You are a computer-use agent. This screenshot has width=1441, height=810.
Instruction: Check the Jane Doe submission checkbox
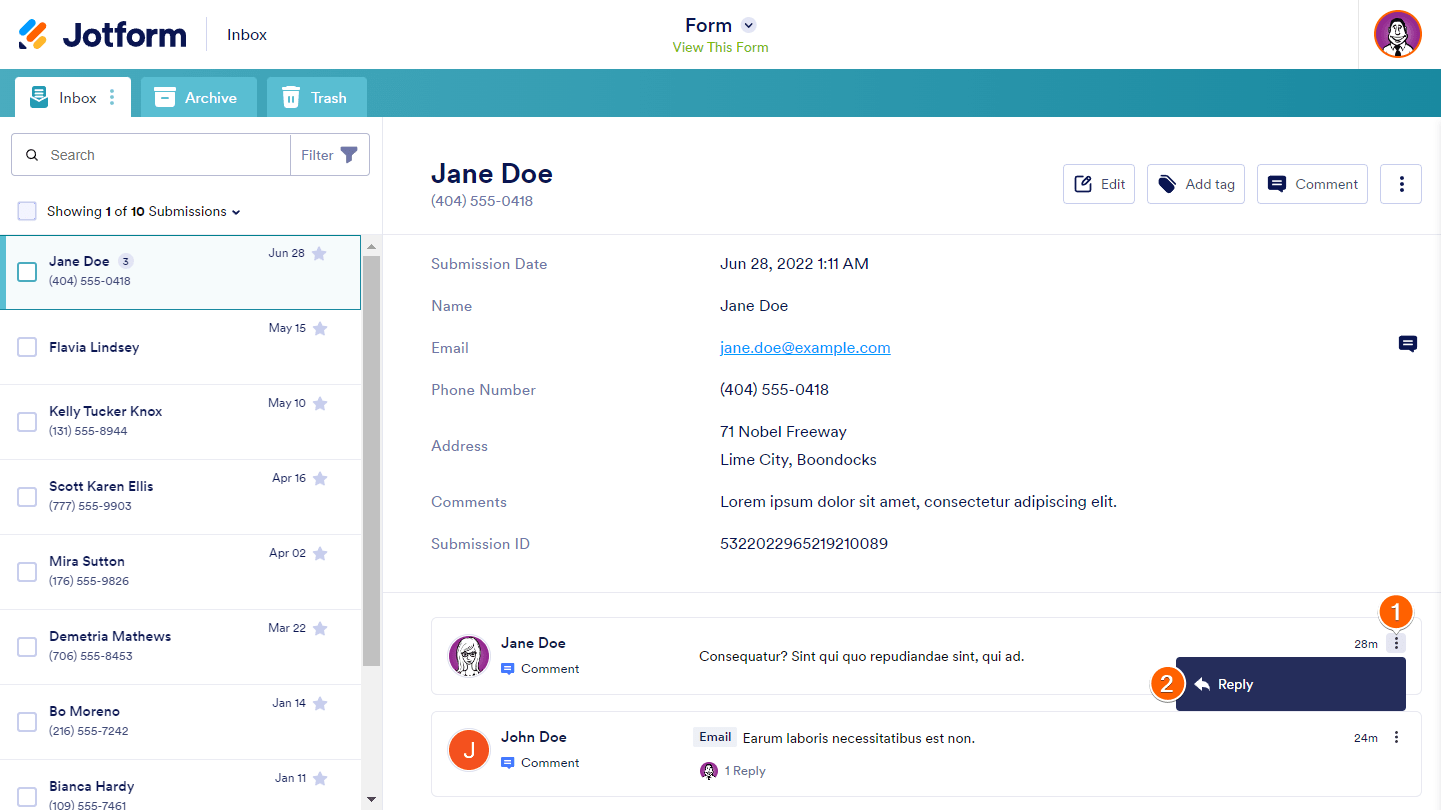pos(27,272)
